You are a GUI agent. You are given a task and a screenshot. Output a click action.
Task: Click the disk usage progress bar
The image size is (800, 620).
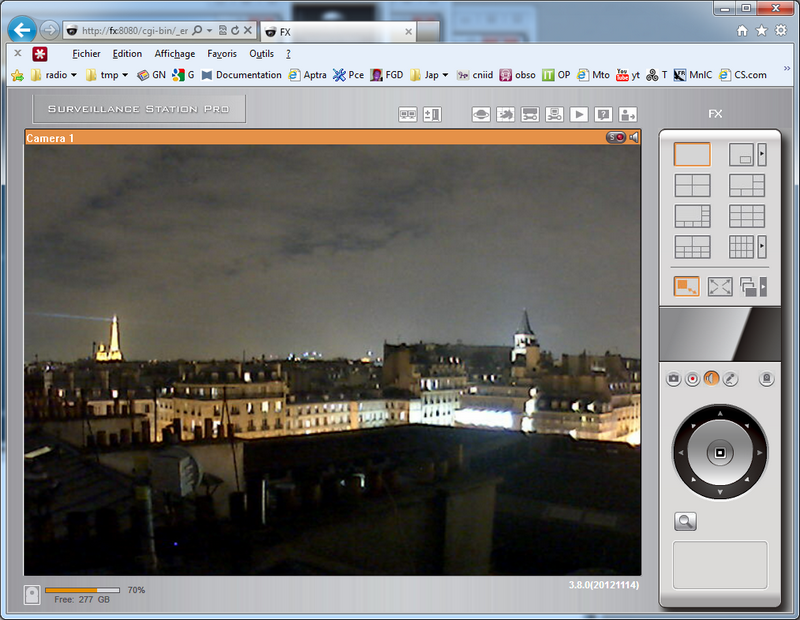[x=82, y=590]
